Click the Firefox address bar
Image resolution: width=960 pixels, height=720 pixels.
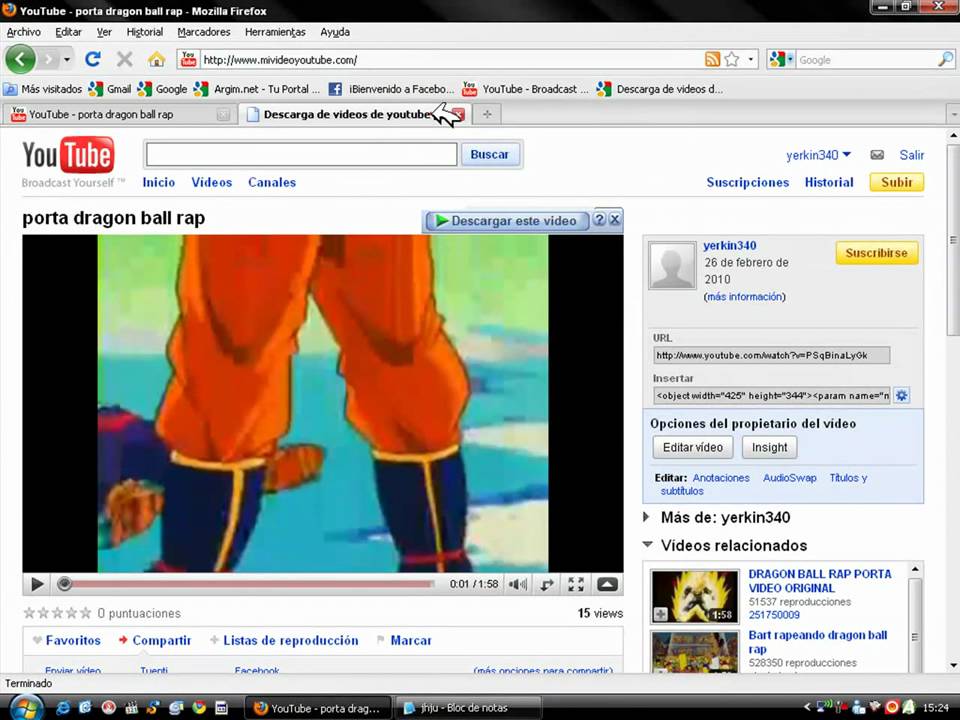[453, 59]
